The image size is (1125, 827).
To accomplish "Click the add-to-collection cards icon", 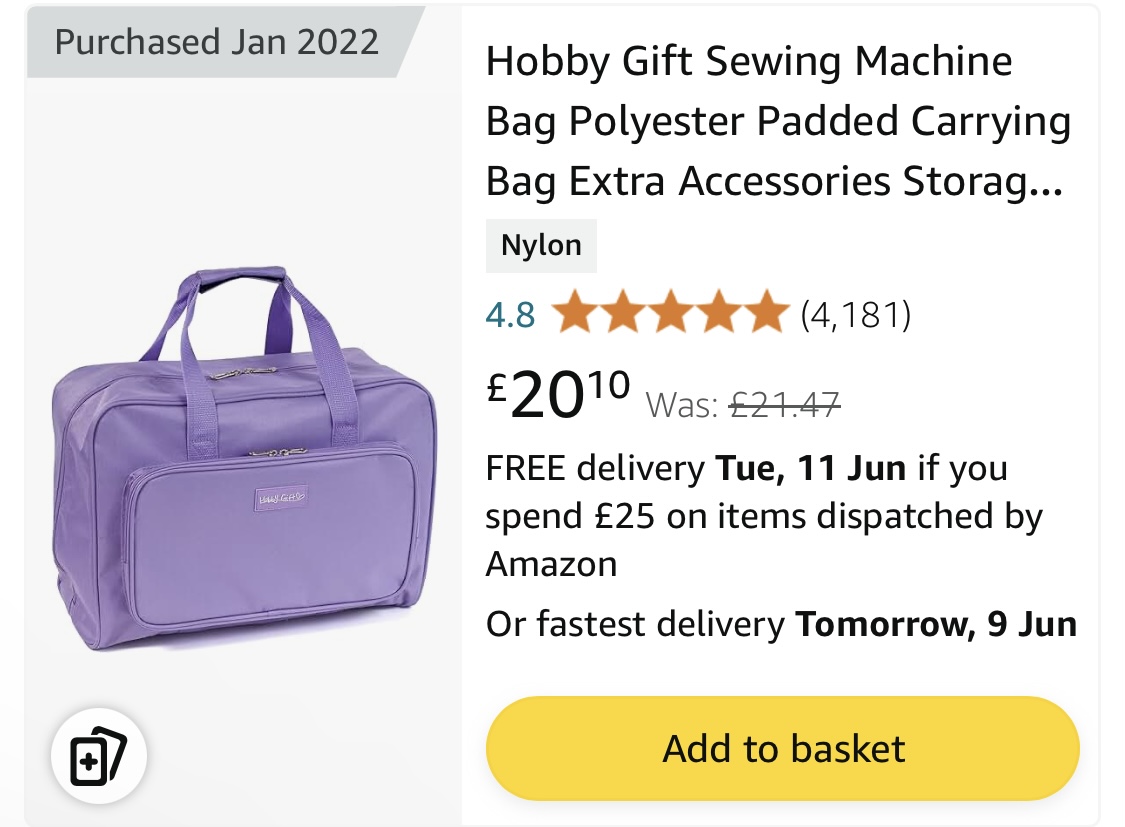I will point(98,755).
